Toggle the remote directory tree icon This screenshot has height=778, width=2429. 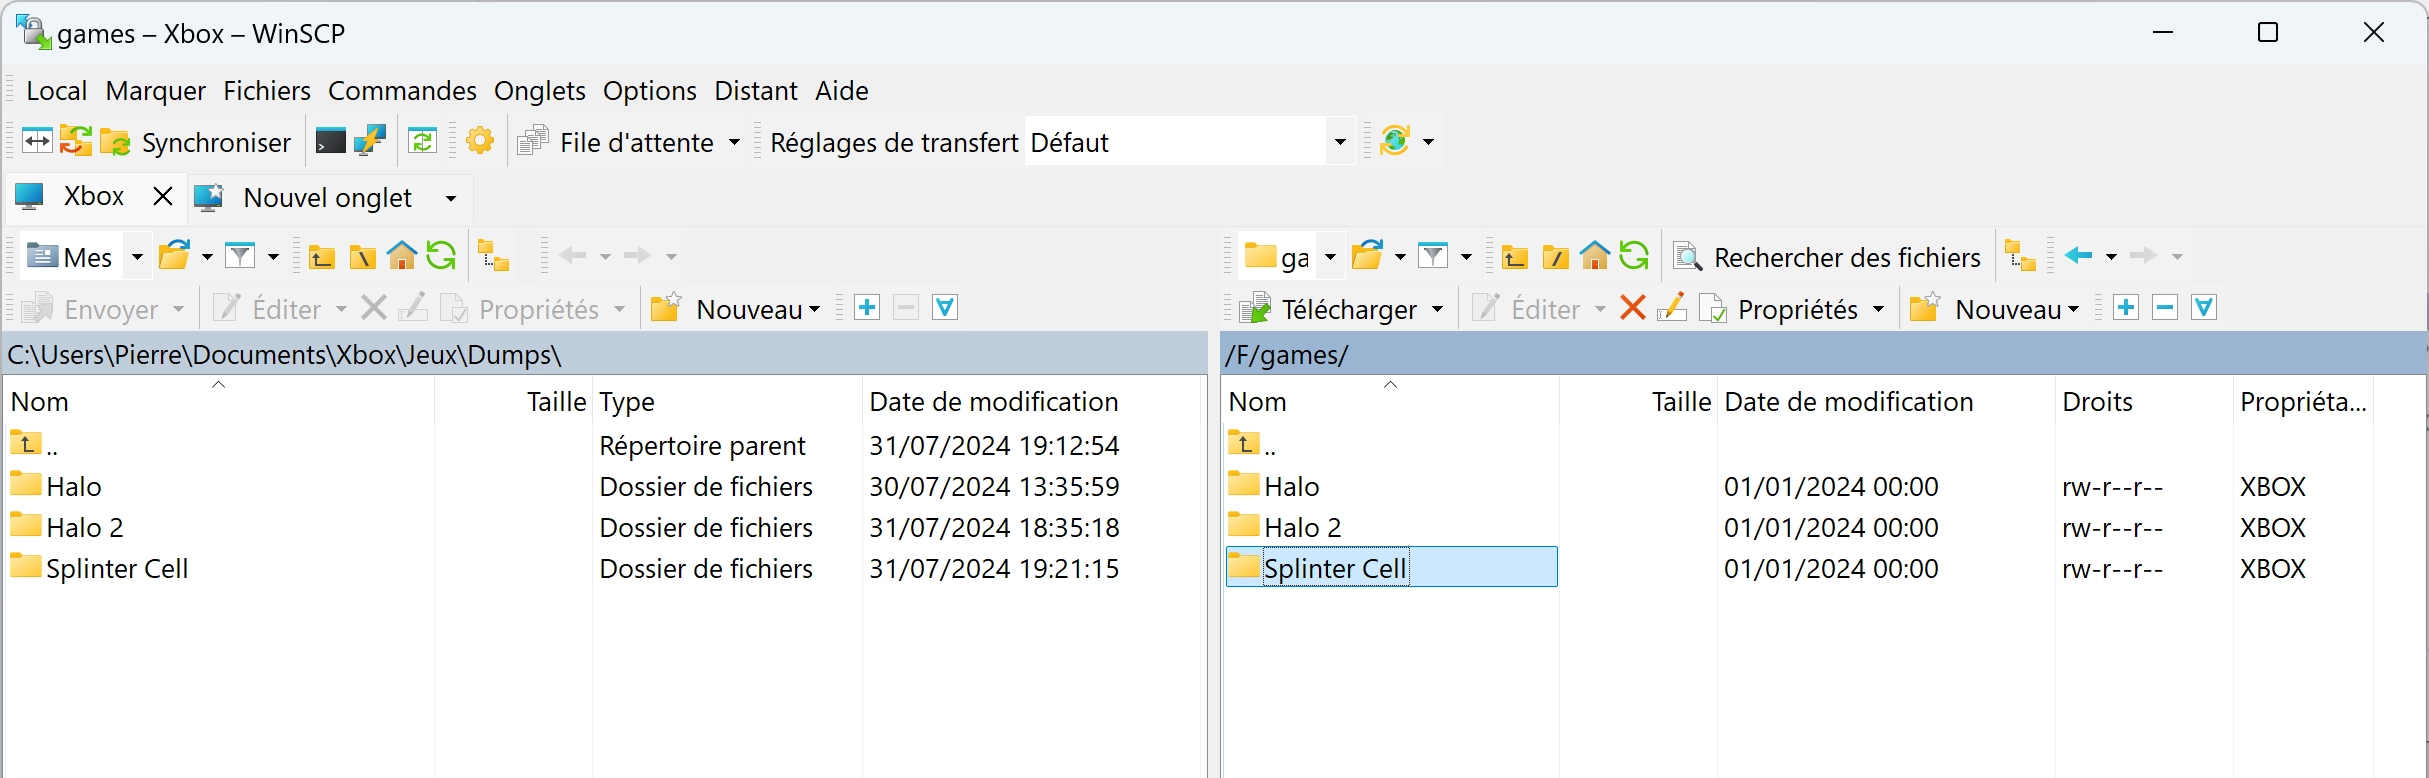[2020, 257]
